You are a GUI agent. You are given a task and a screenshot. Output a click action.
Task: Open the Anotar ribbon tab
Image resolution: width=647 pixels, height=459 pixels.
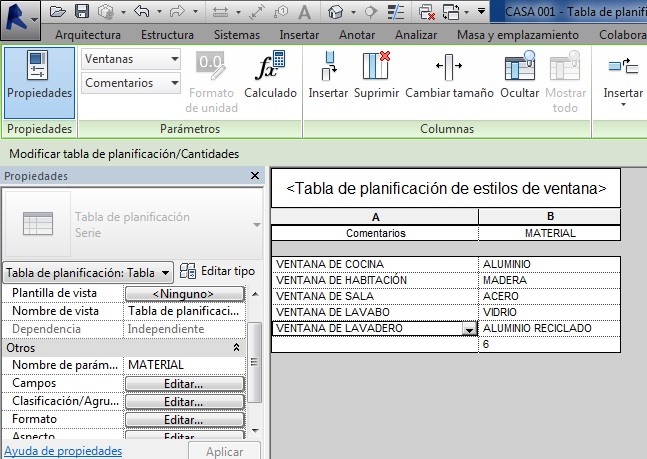[x=358, y=35]
